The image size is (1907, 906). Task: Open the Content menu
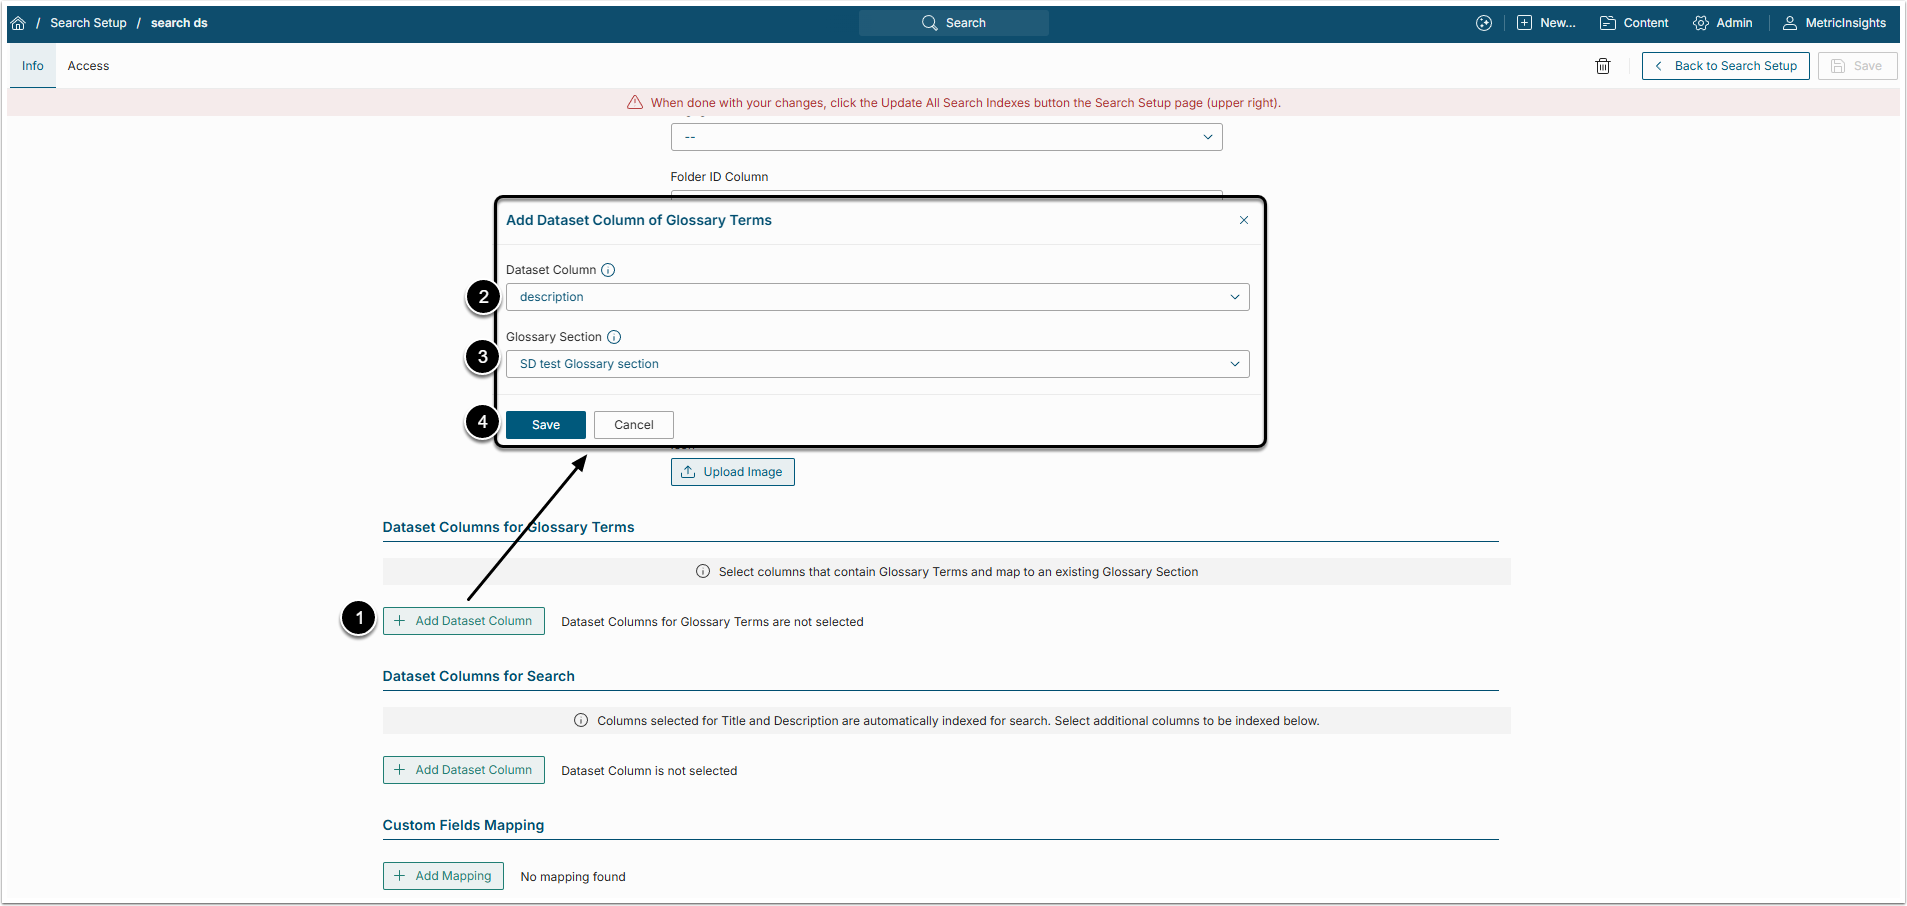[x=1634, y=23]
